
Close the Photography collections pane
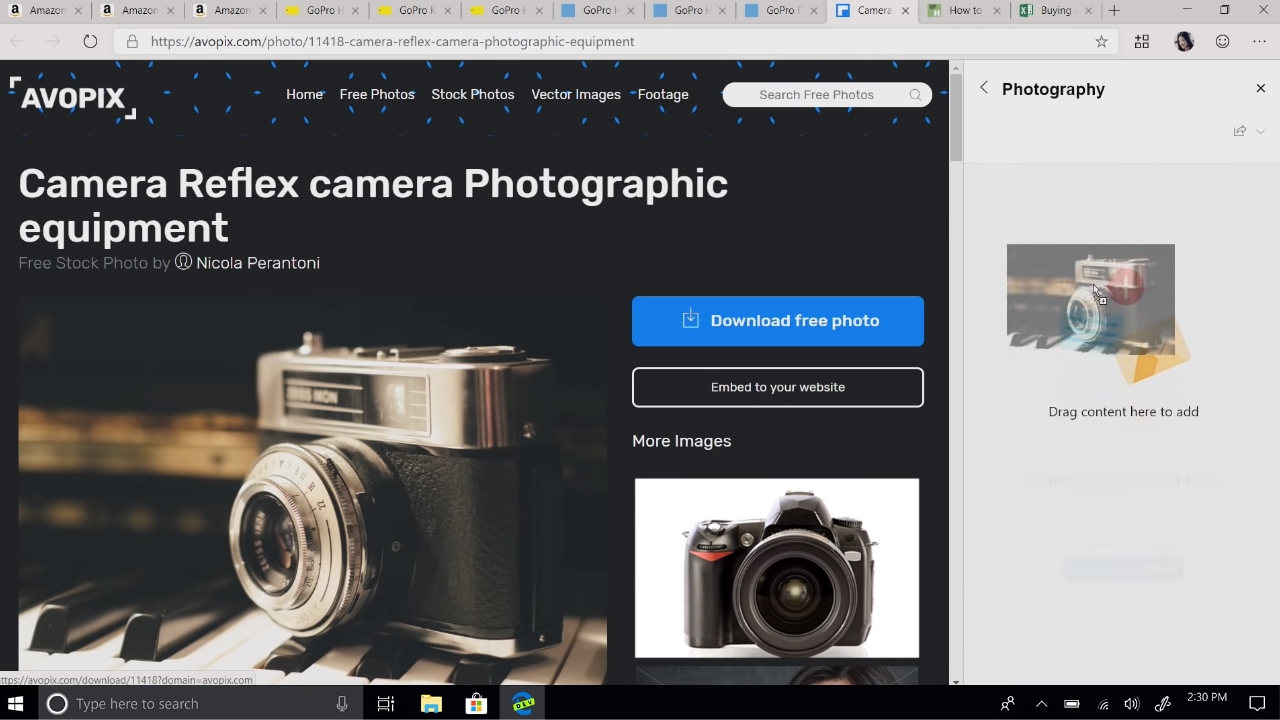[1260, 88]
